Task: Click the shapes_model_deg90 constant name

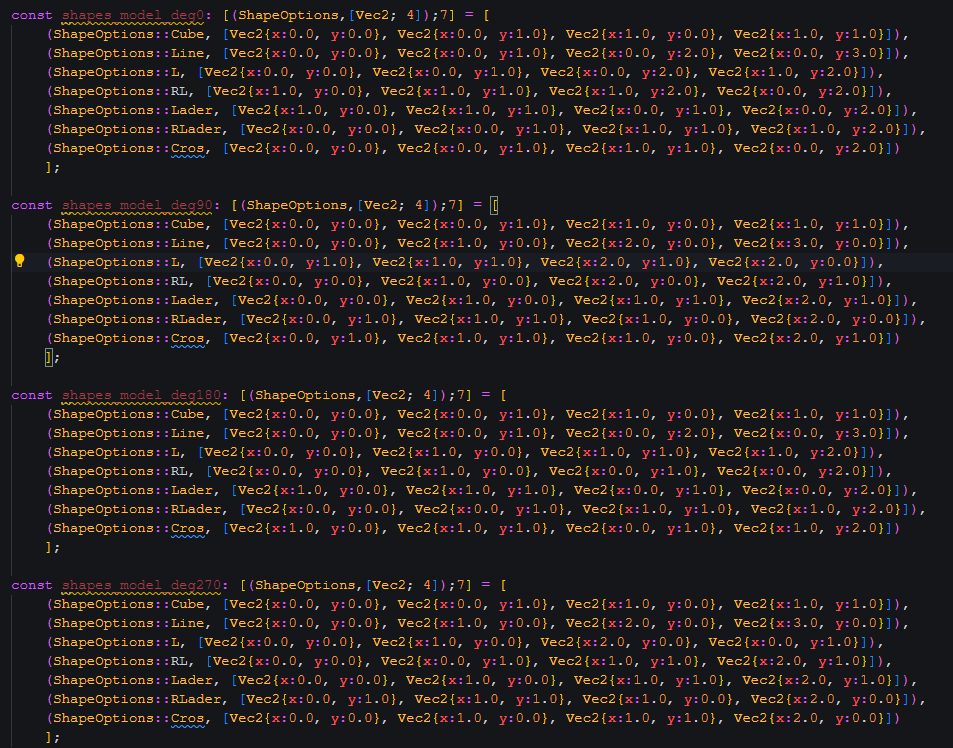Action: (137, 205)
